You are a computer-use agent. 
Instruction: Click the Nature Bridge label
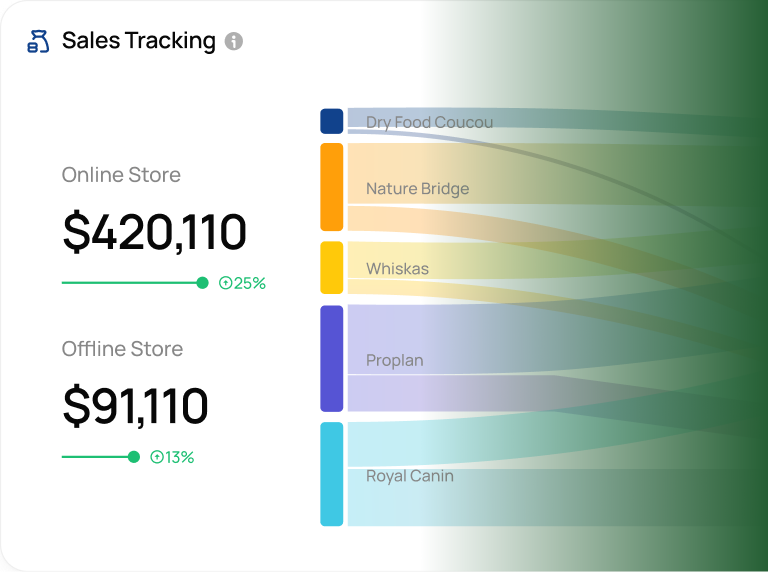click(x=417, y=189)
